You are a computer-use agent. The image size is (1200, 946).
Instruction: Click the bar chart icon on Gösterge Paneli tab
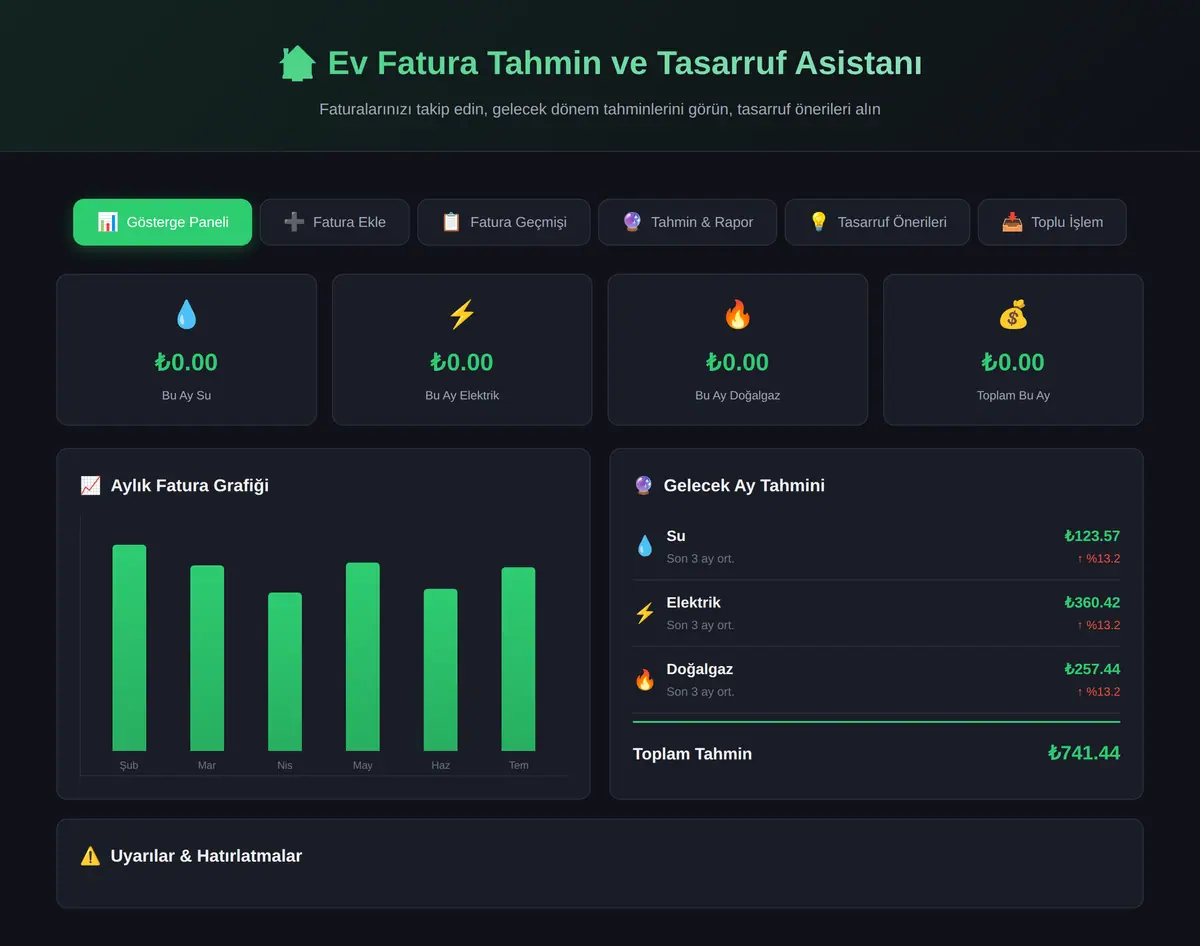point(108,222)
